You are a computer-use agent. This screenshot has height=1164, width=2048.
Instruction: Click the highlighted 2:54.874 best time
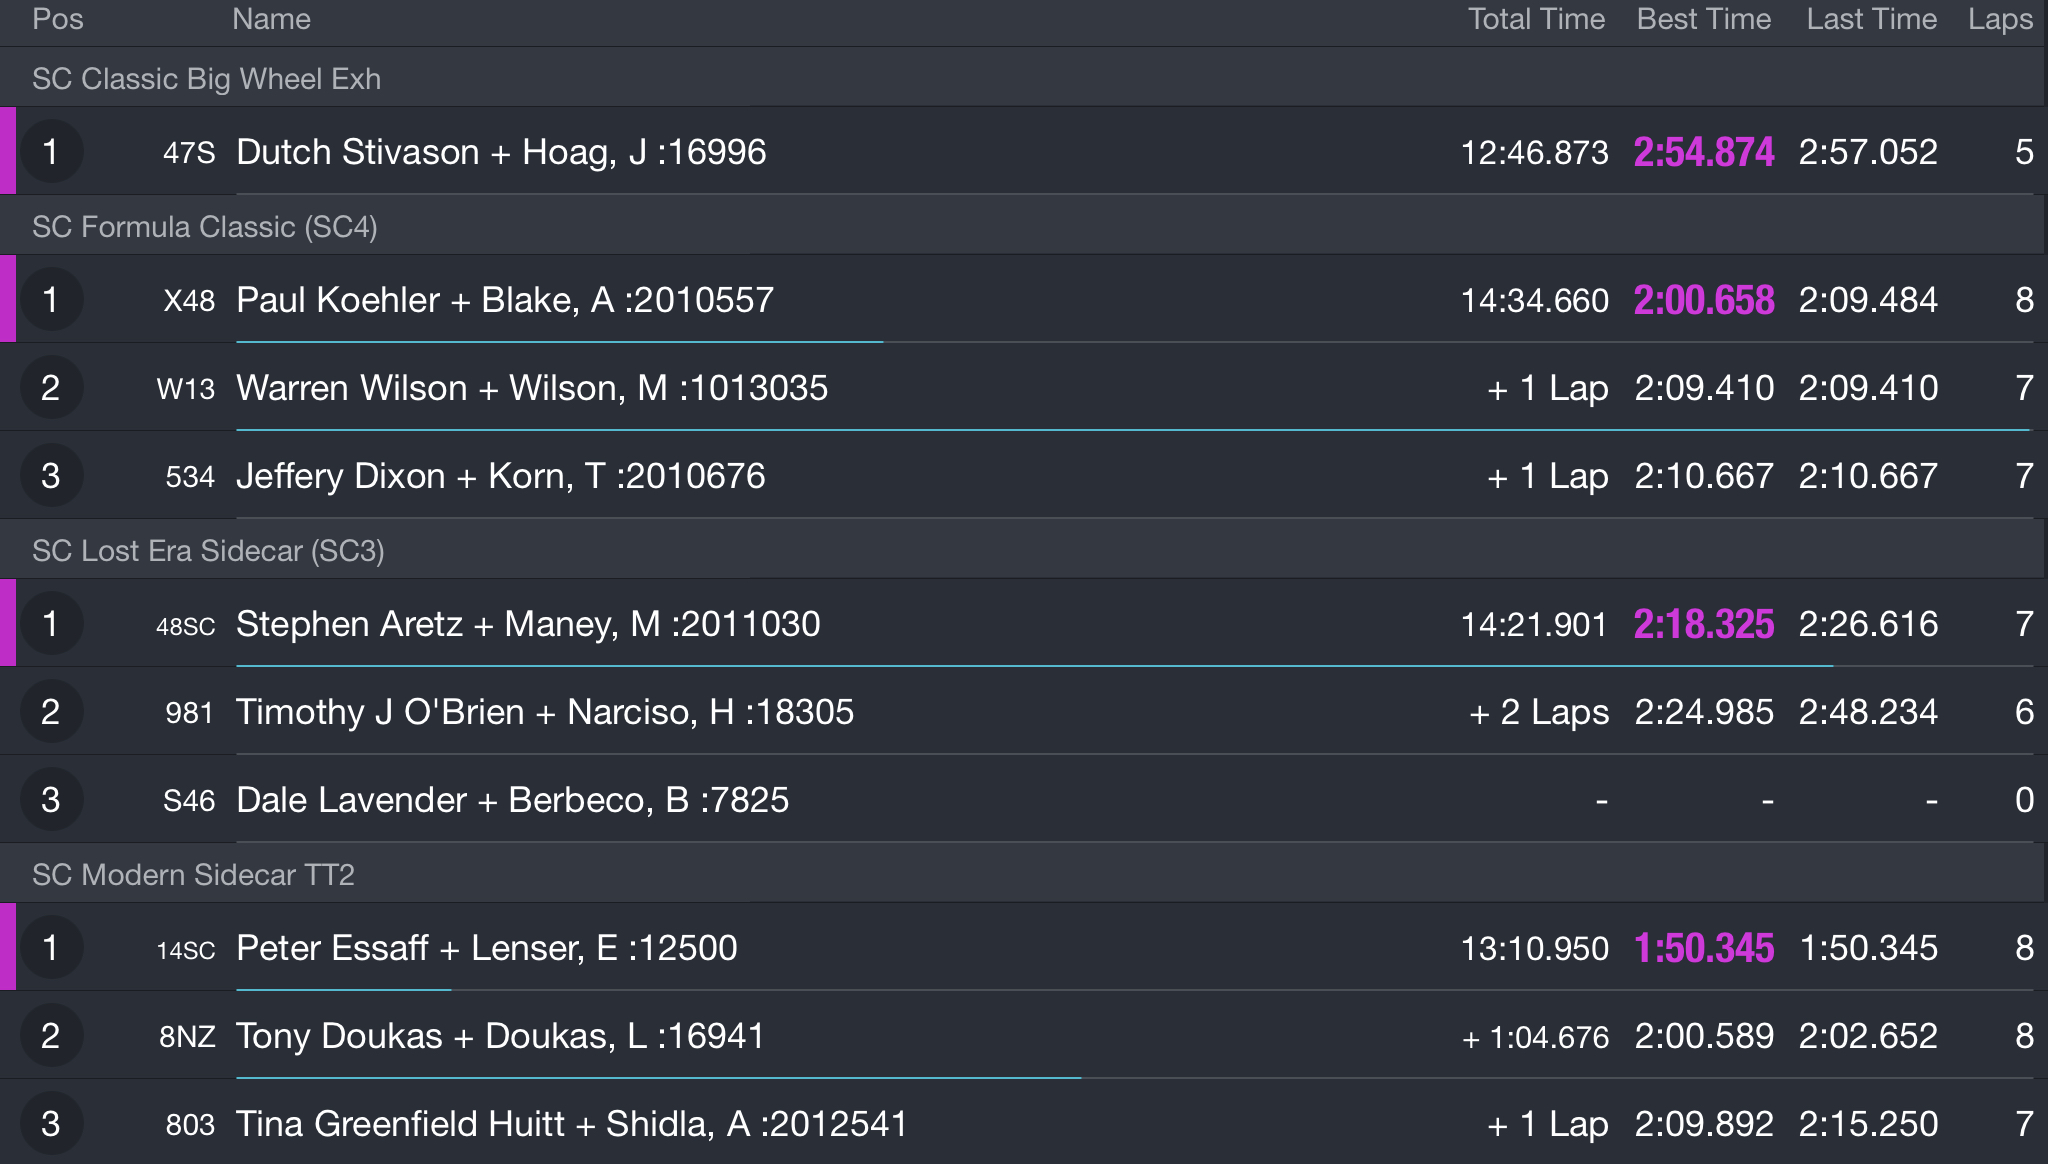tap(1704, 152)
